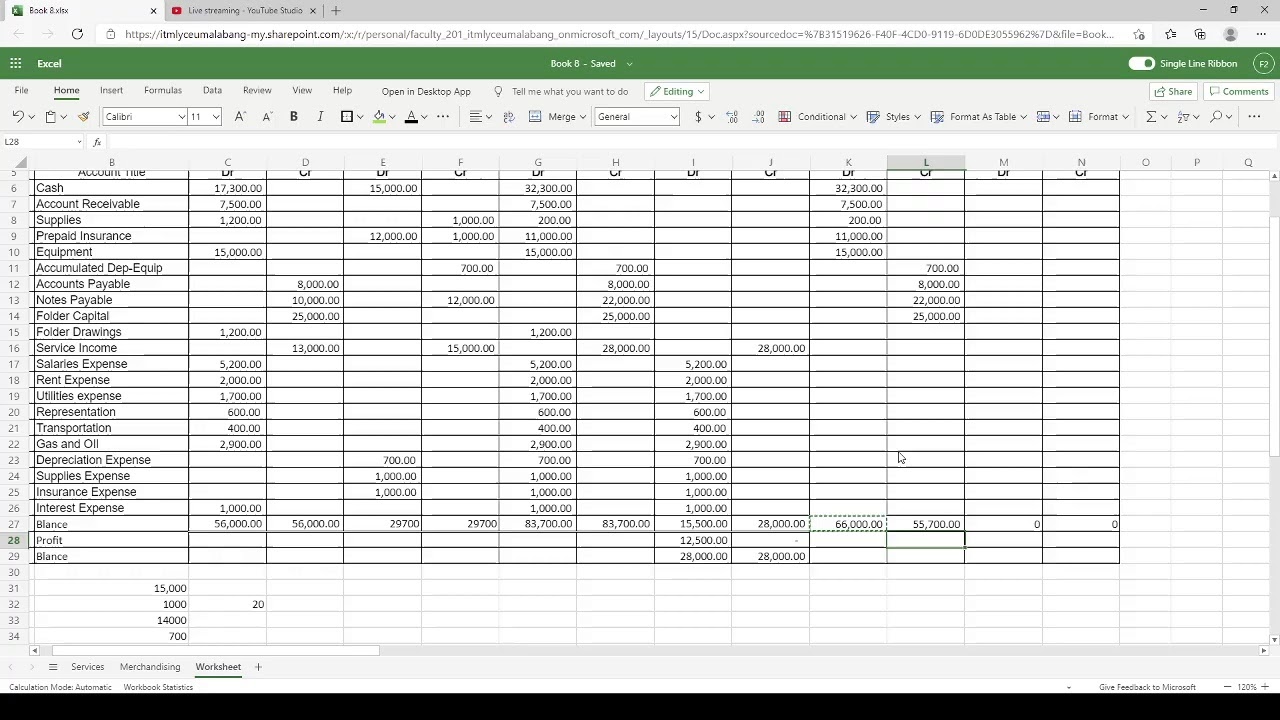The image size is (1280, 720).
Task: Click Give Feedback to Microsoft link
Action: [1147, 687]
